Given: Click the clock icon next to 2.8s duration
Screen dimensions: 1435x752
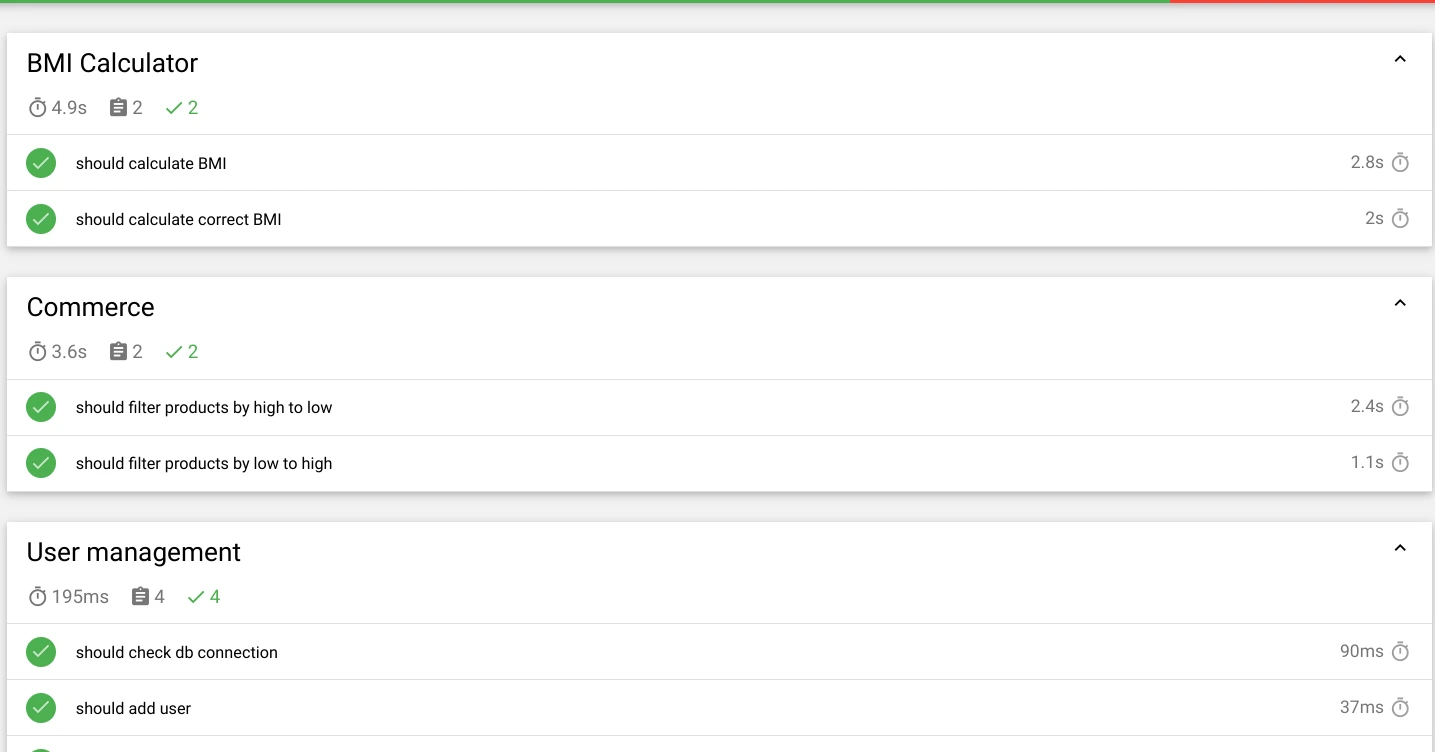Looking at the screenshot, I should pos(1400,162).
